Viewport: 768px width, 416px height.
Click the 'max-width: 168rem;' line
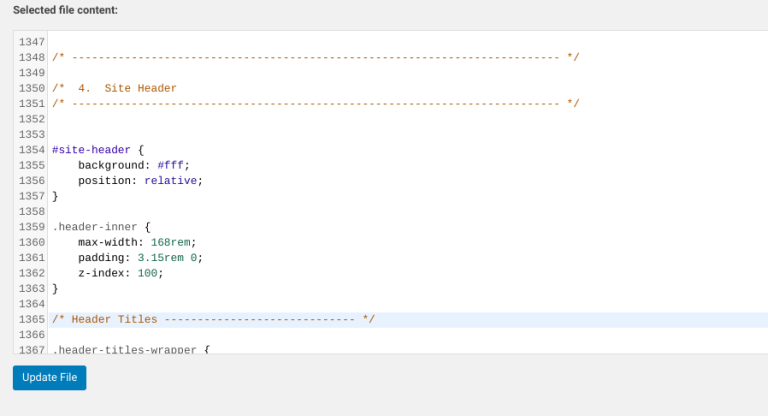point(137,242)
